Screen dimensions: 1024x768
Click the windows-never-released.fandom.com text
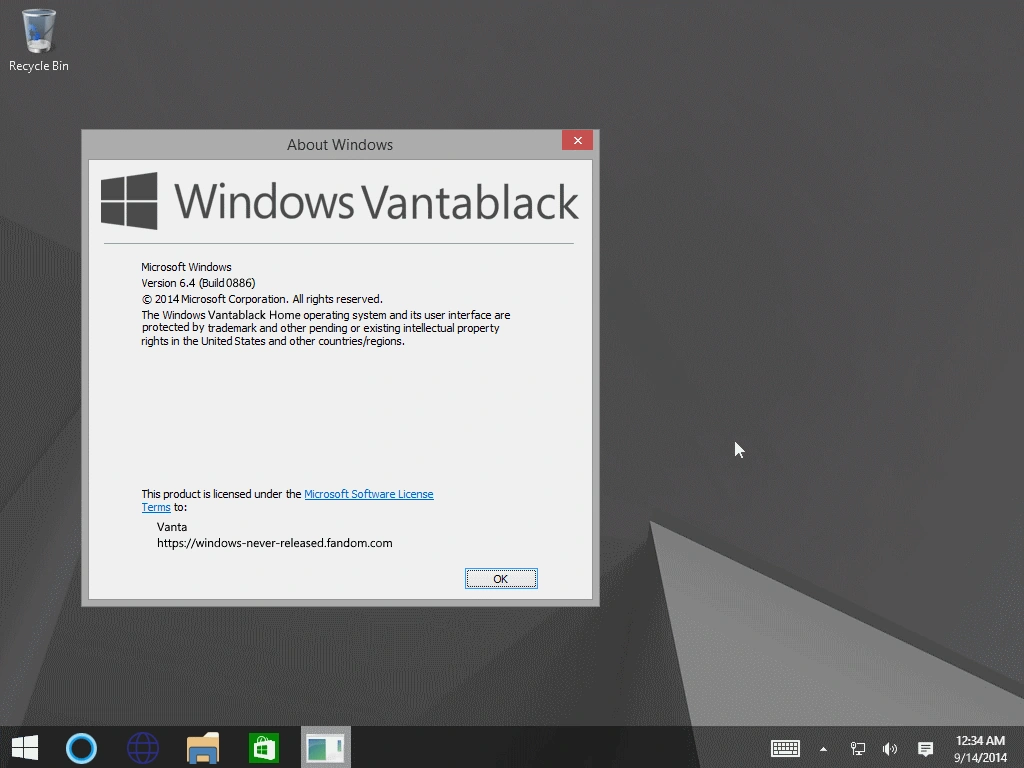coord(274,543)
